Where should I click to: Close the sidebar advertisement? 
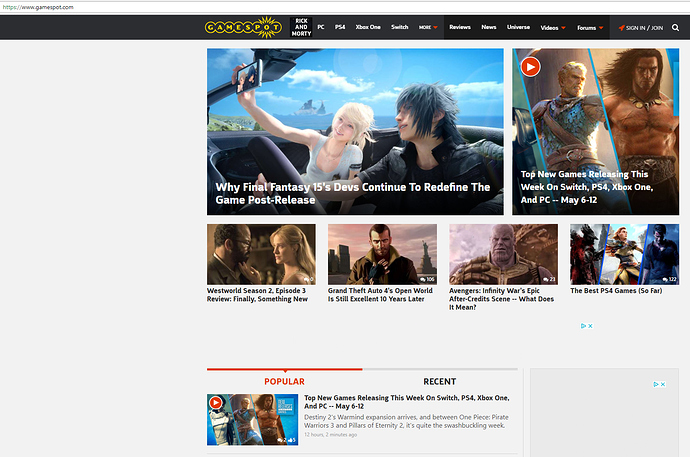pos(663,384)
